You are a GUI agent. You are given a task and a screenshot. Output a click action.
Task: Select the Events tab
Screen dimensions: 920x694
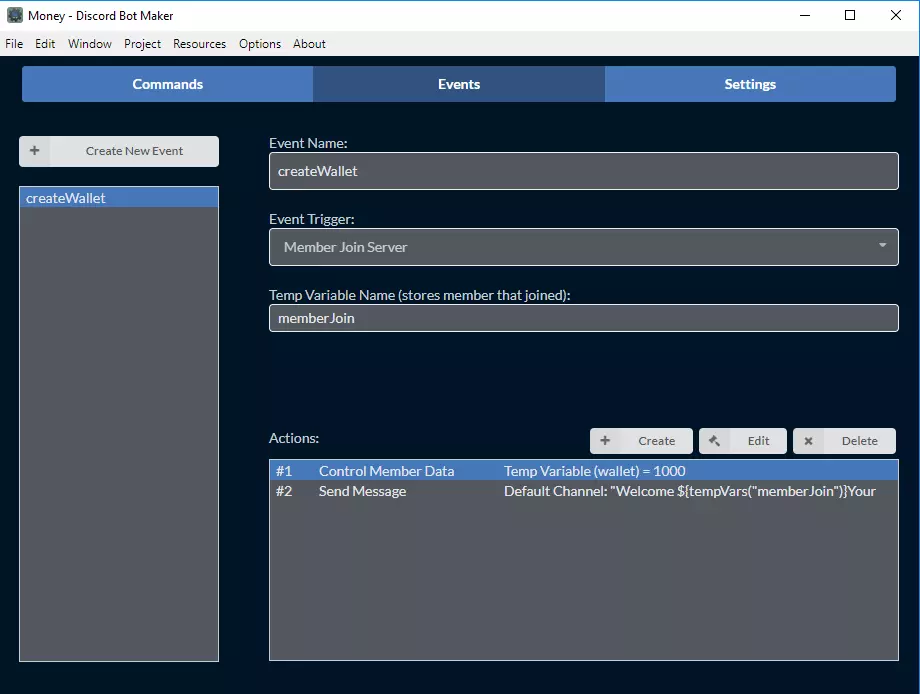click(x=459, y=84)
